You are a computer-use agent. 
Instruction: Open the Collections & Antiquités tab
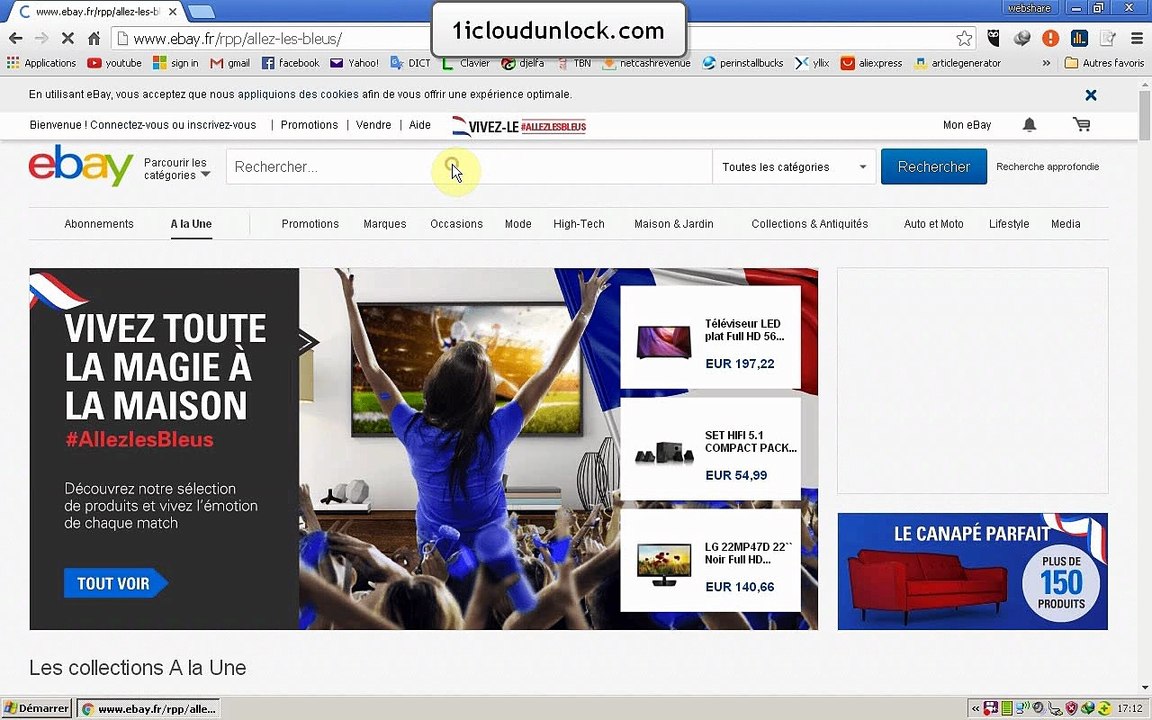810,224
